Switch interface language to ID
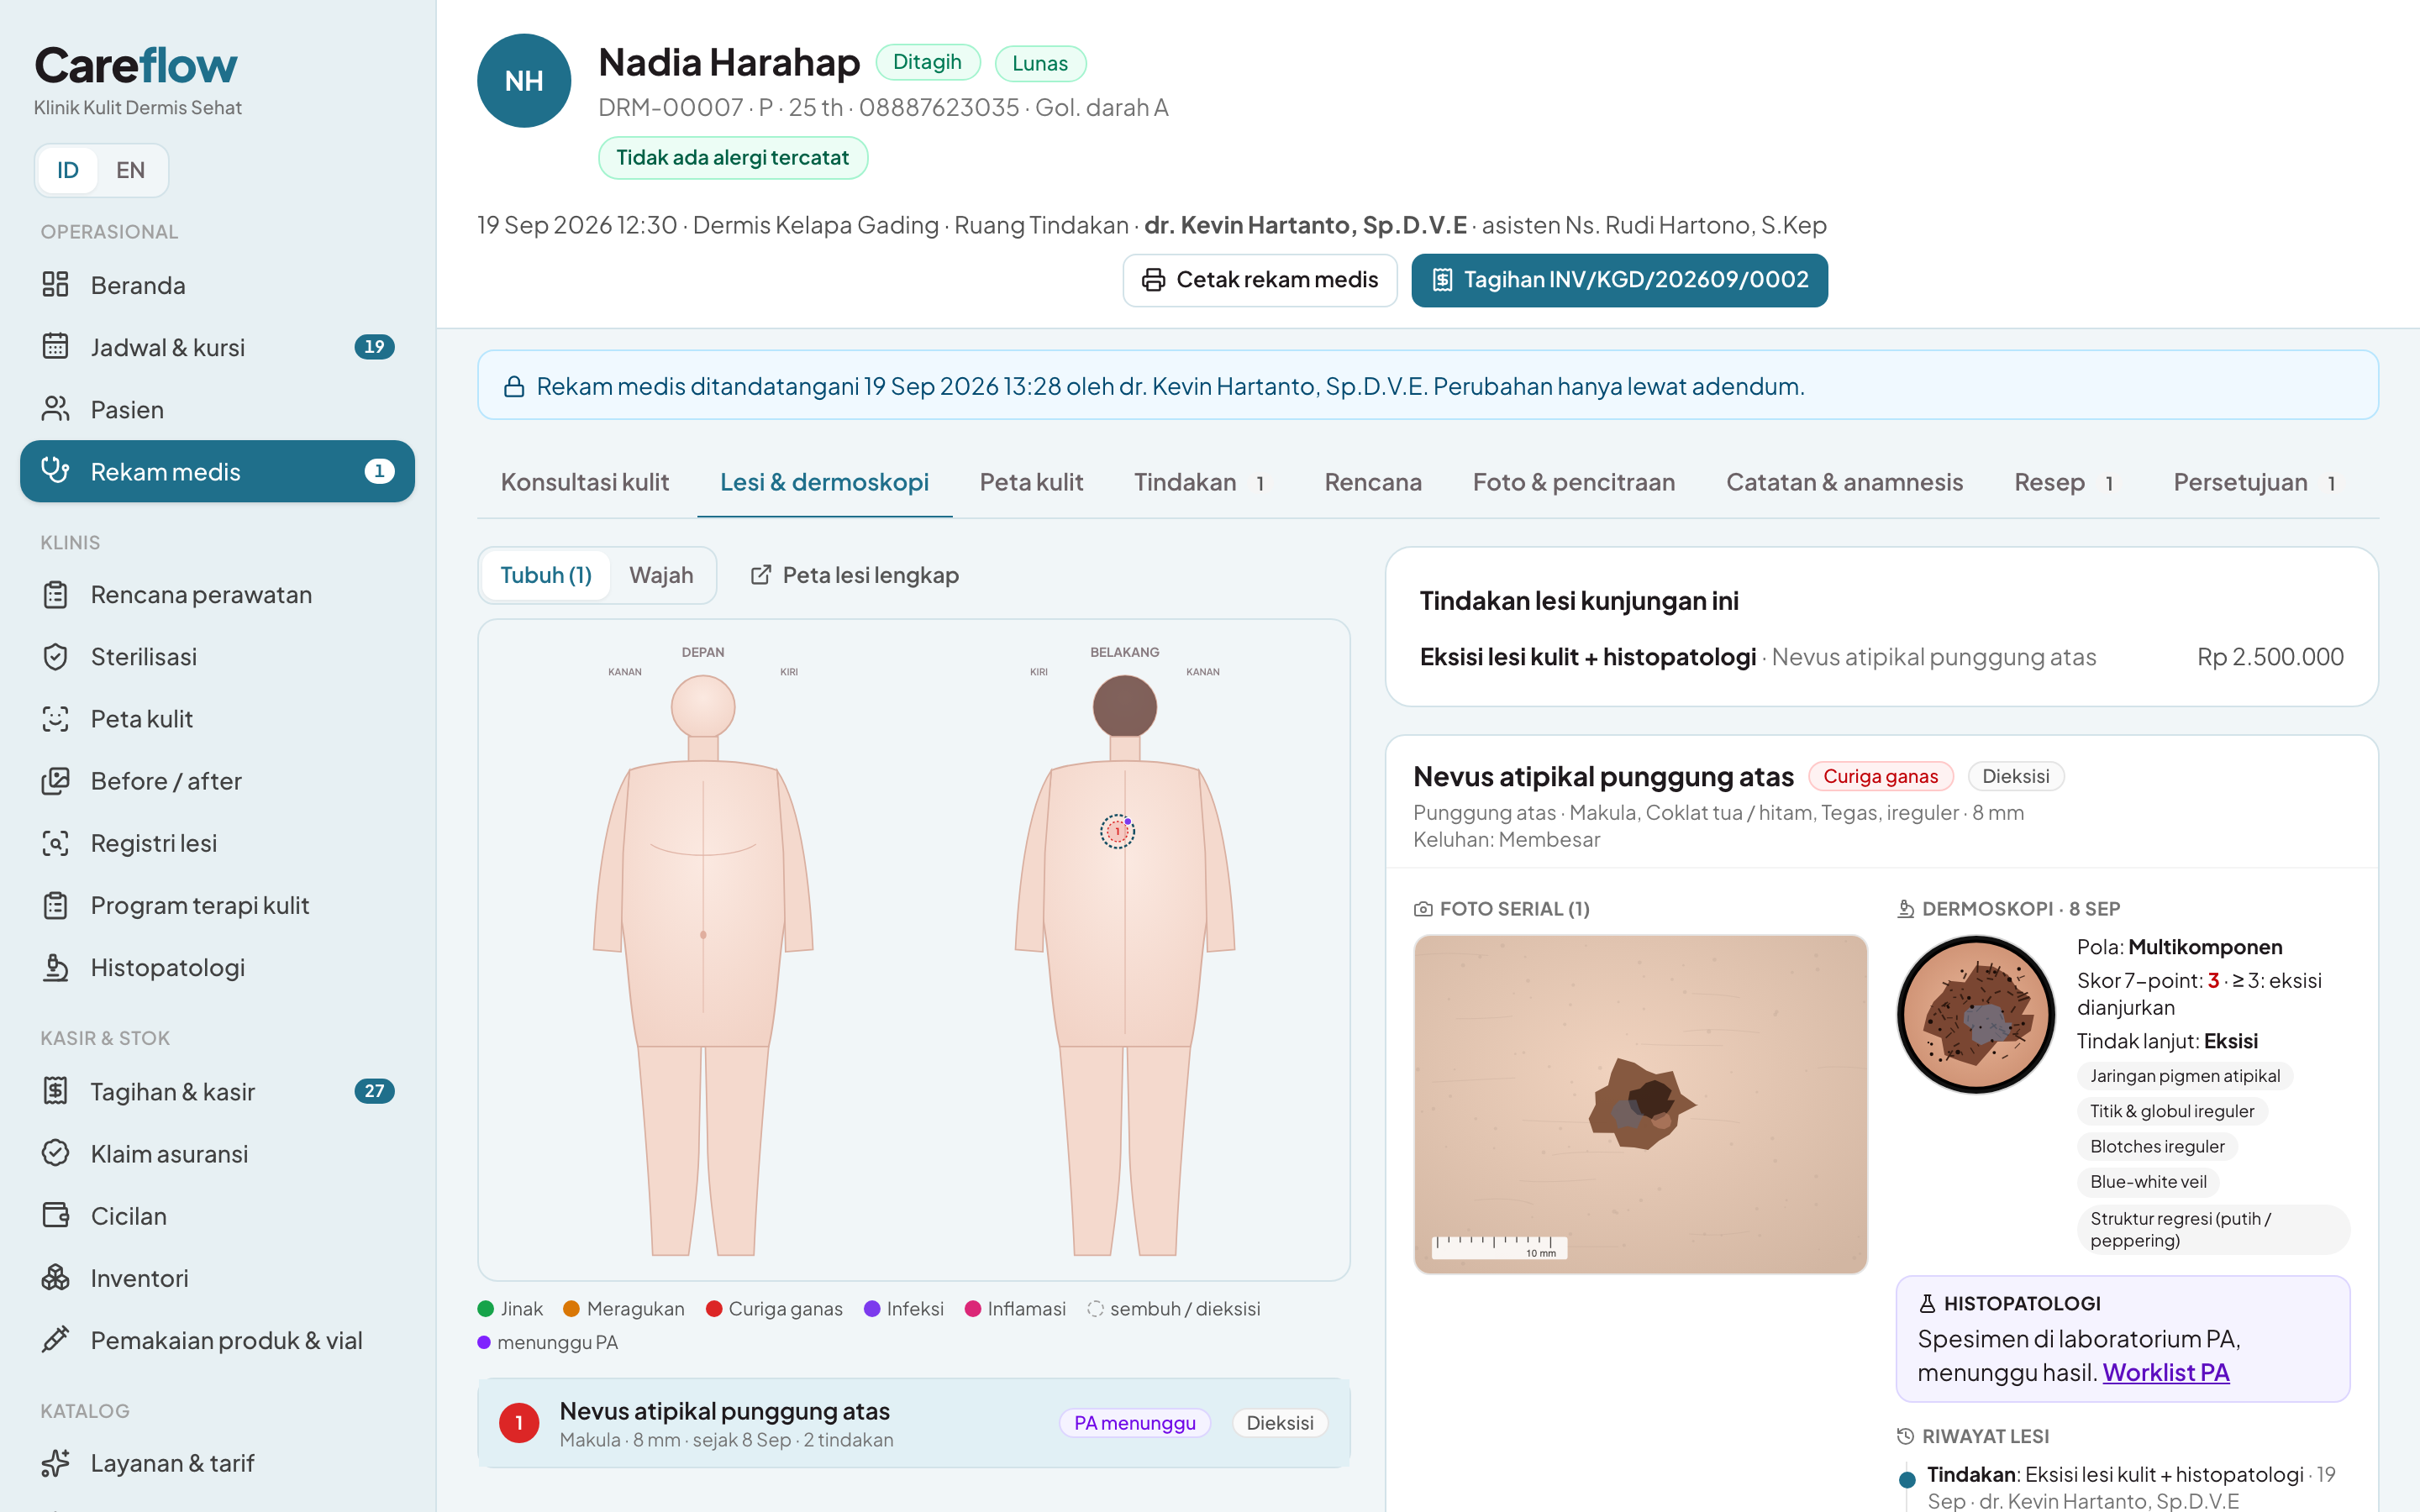Image resolution: width=2420 pixels, height=1512 pixels. click(x=68, y=170)
